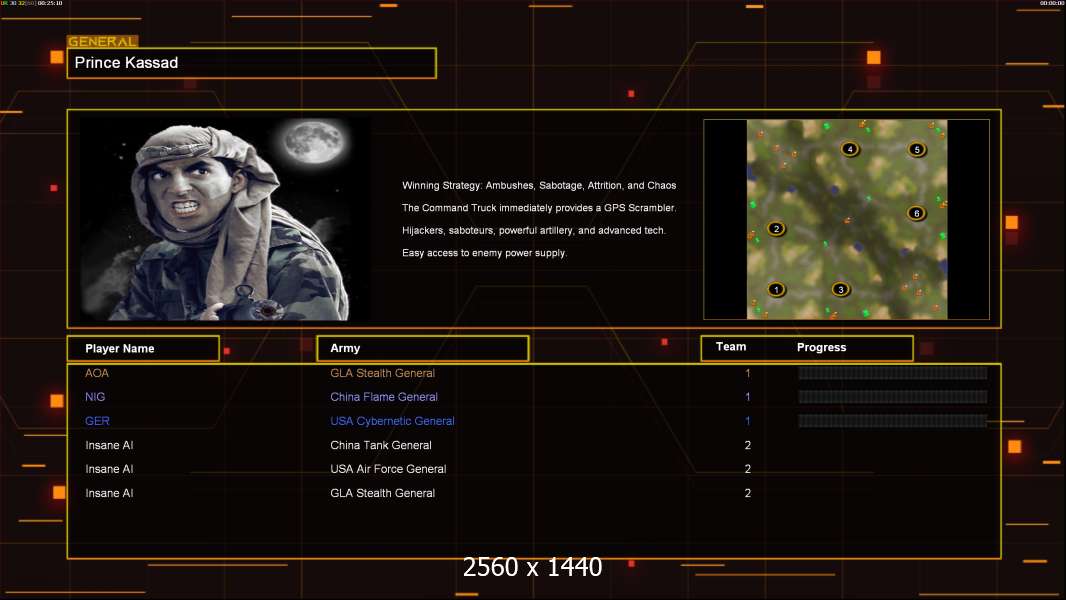Click the Winning Strategy description line
Screen dimensions: 1066x600
click(x=539, y=186)
